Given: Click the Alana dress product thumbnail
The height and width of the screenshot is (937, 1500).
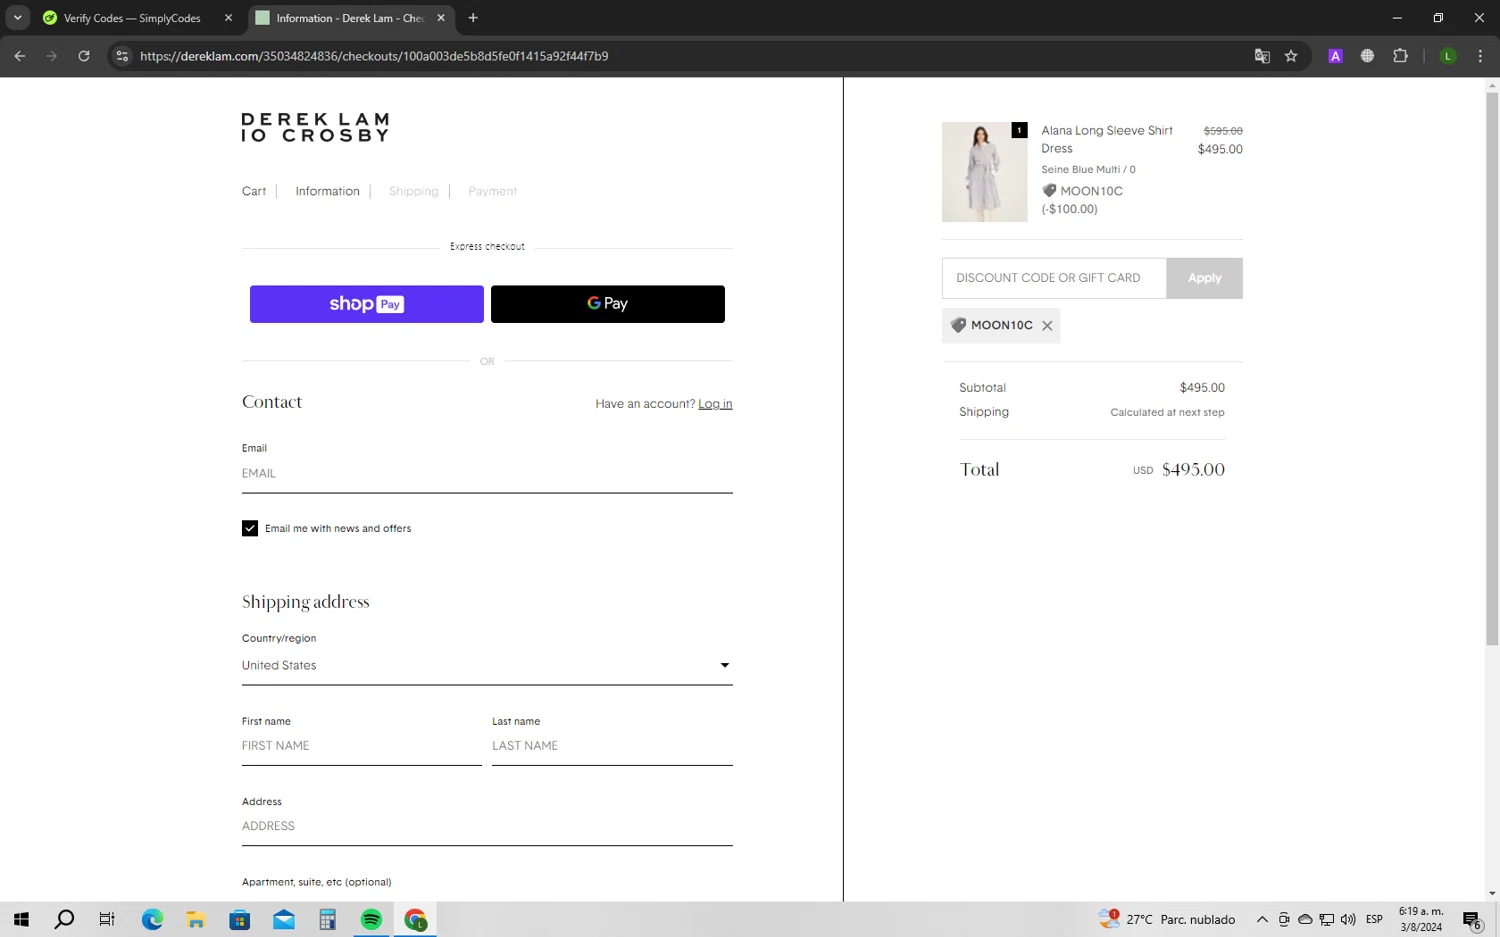Looking at the screenshot, I should pyautogui.click(x=984, y=172).
